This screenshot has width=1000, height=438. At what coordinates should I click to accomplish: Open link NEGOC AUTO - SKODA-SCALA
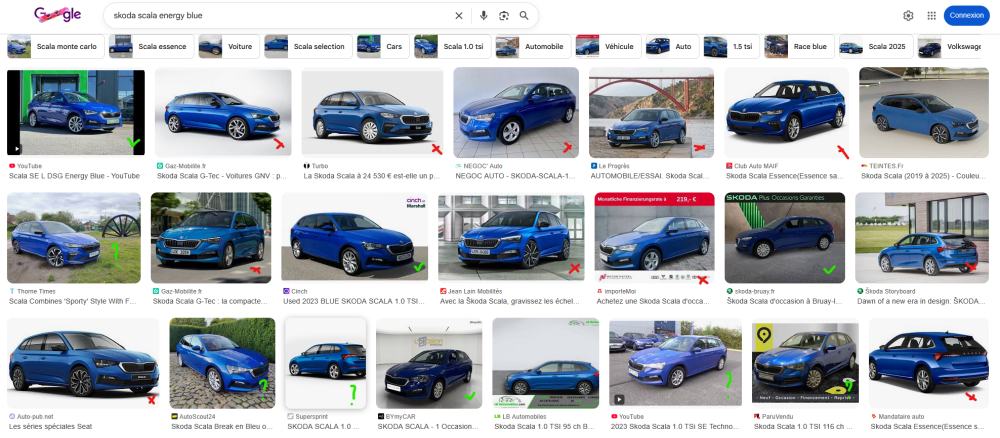516,176
